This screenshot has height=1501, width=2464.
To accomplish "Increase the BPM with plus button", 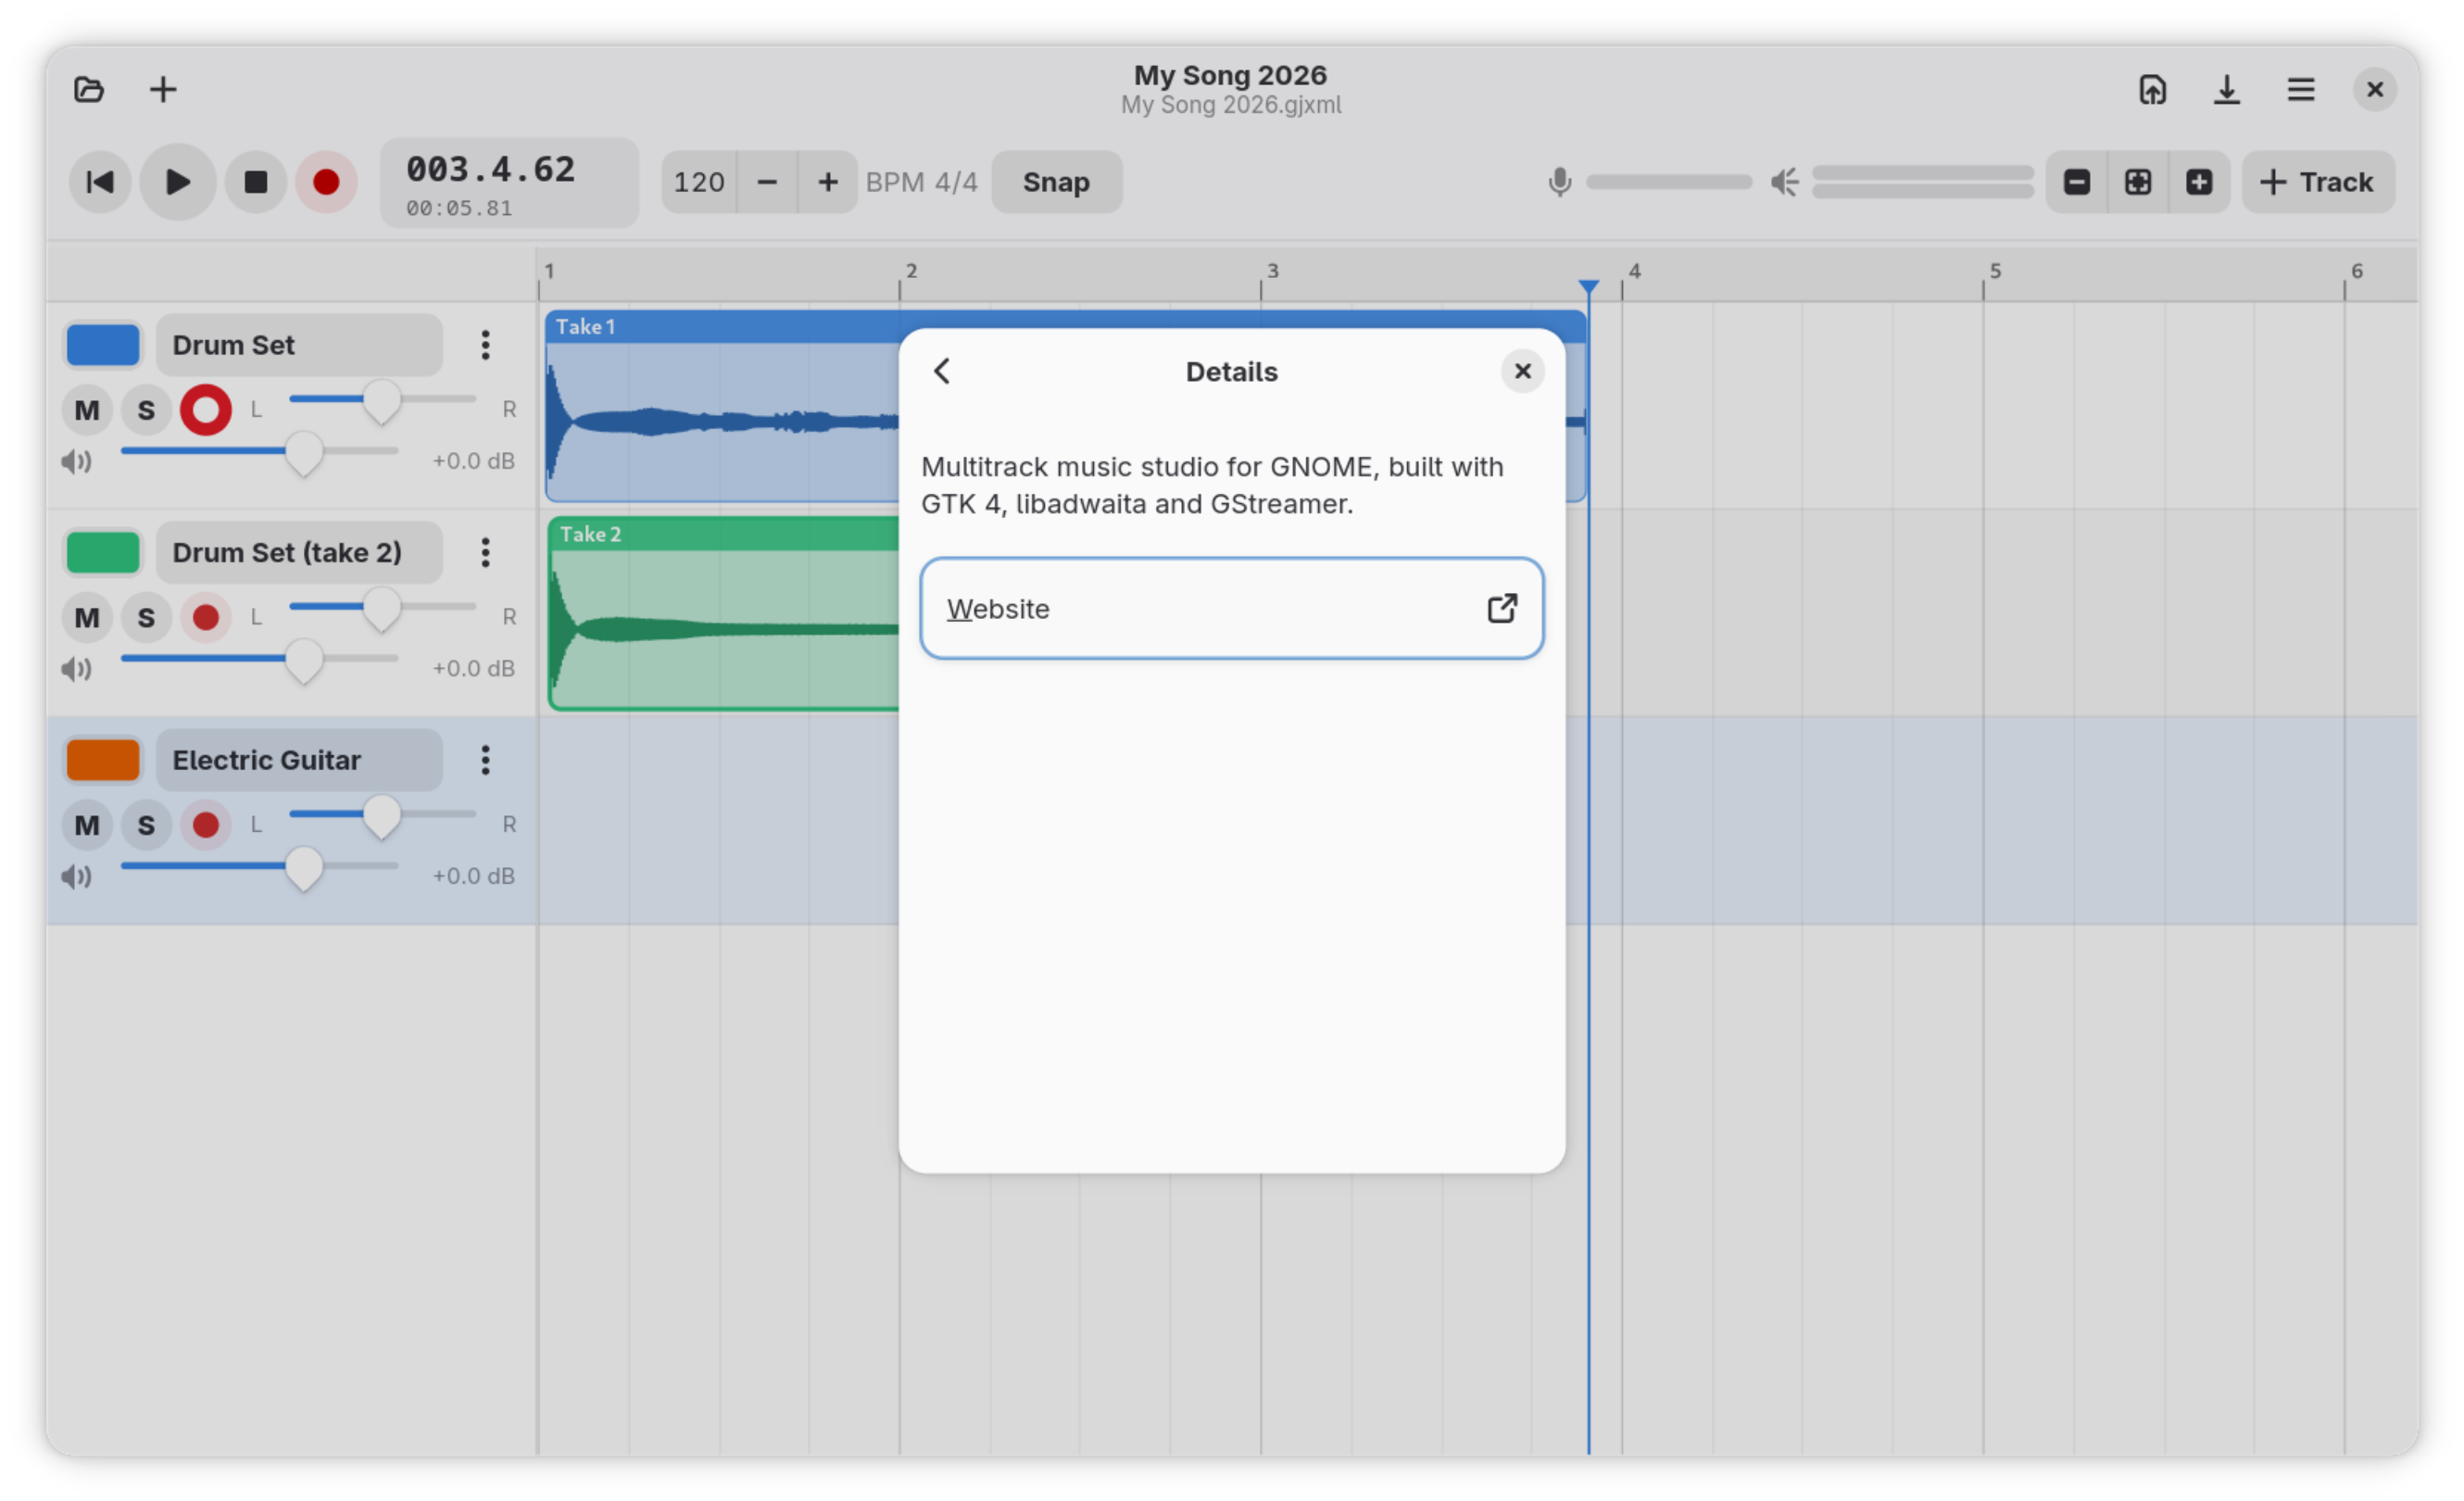I will [x=828, y=182].
